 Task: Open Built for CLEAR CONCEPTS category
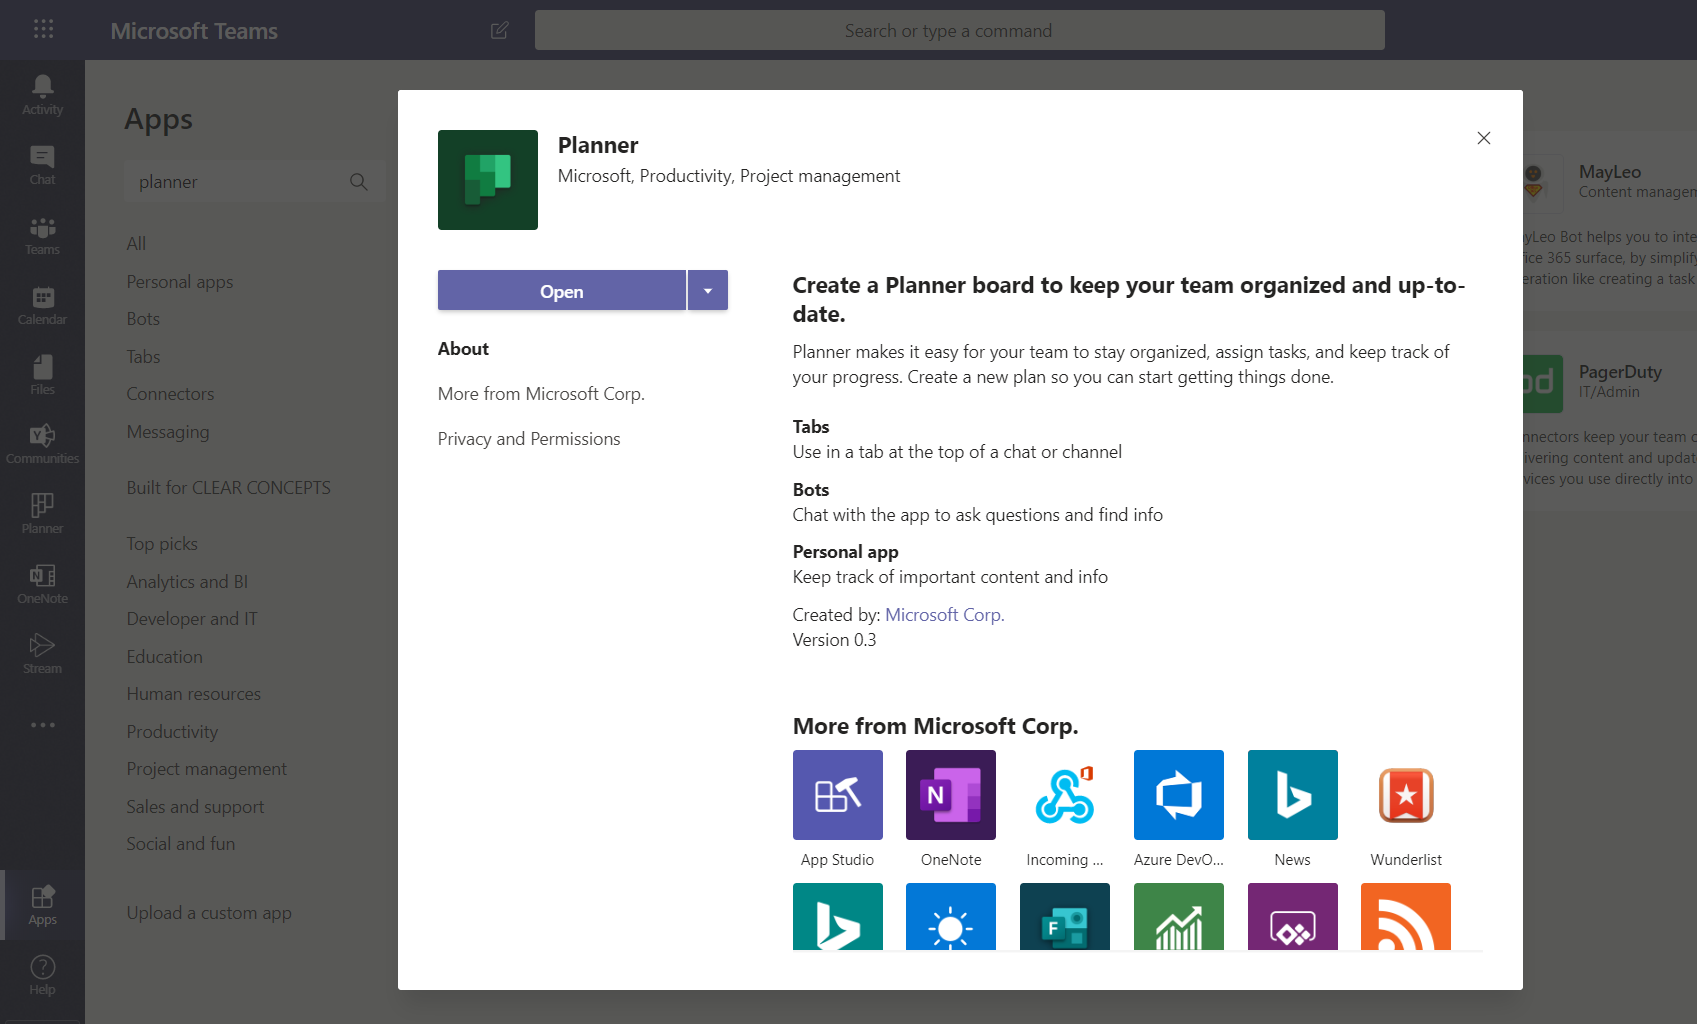point(228,488)
